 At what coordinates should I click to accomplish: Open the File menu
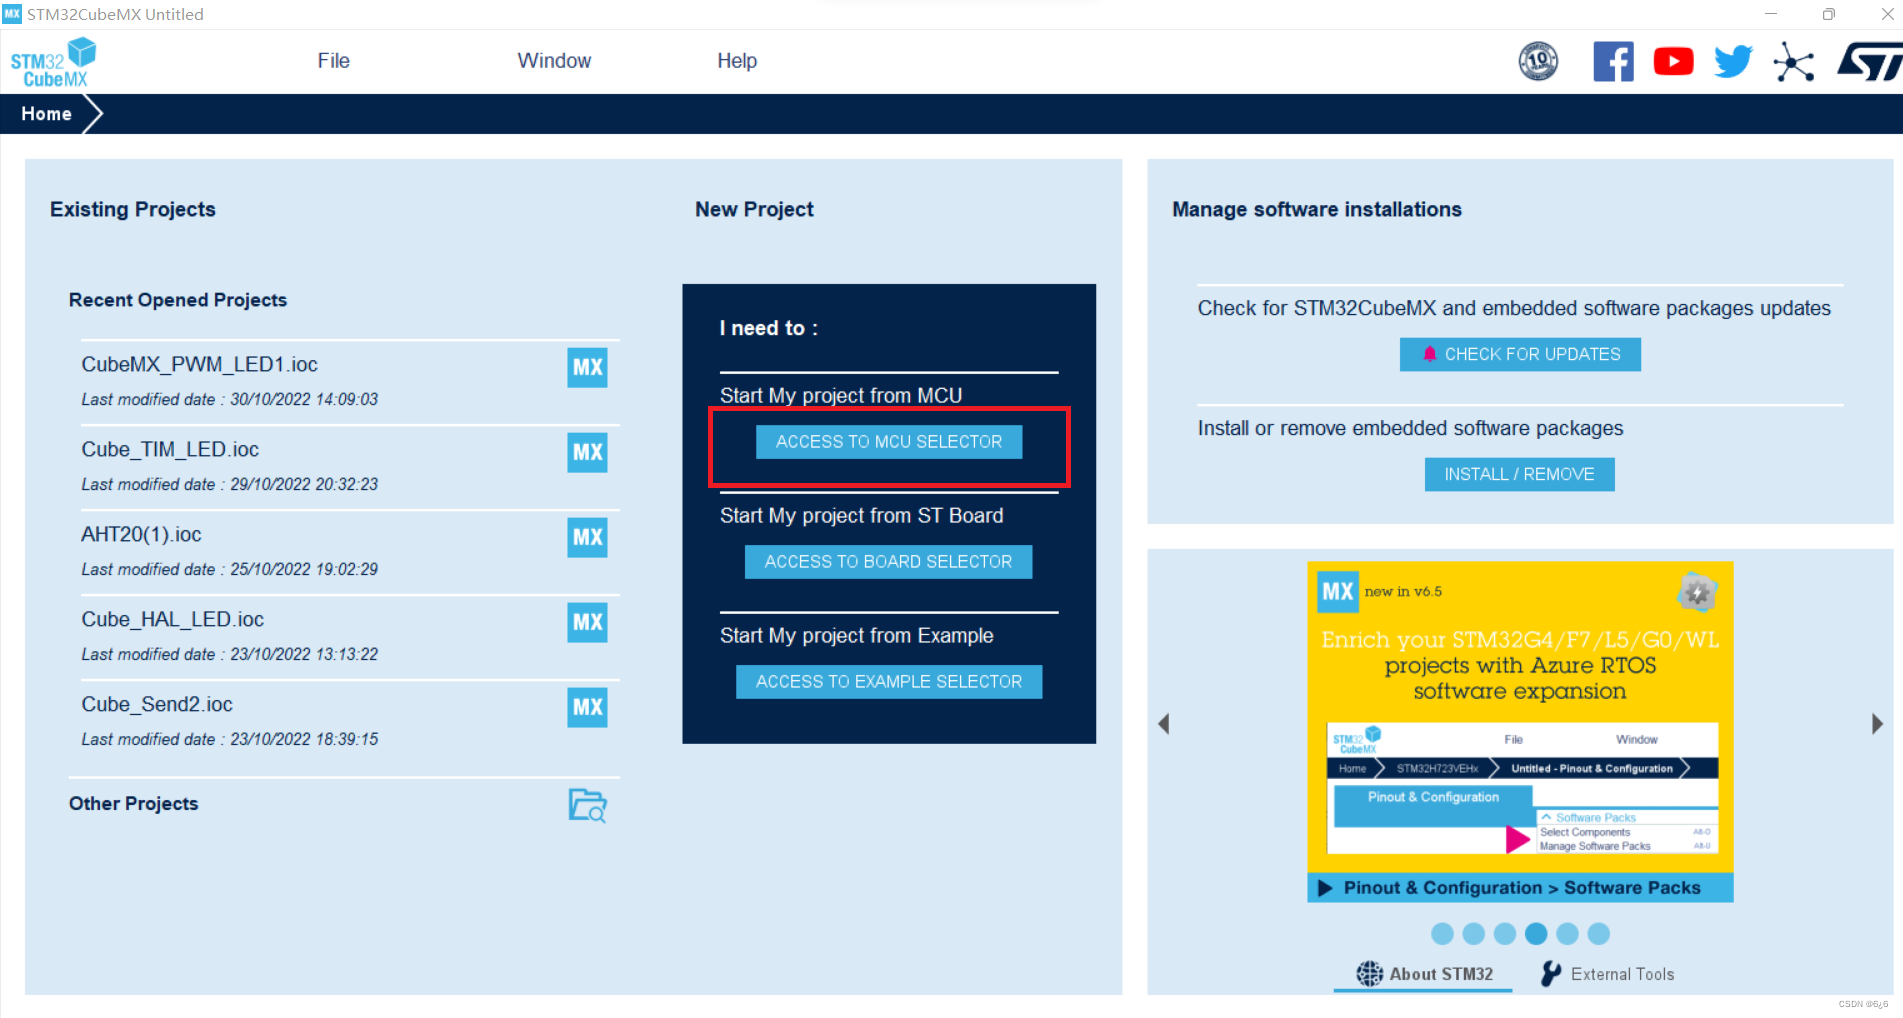pos(333,61)
